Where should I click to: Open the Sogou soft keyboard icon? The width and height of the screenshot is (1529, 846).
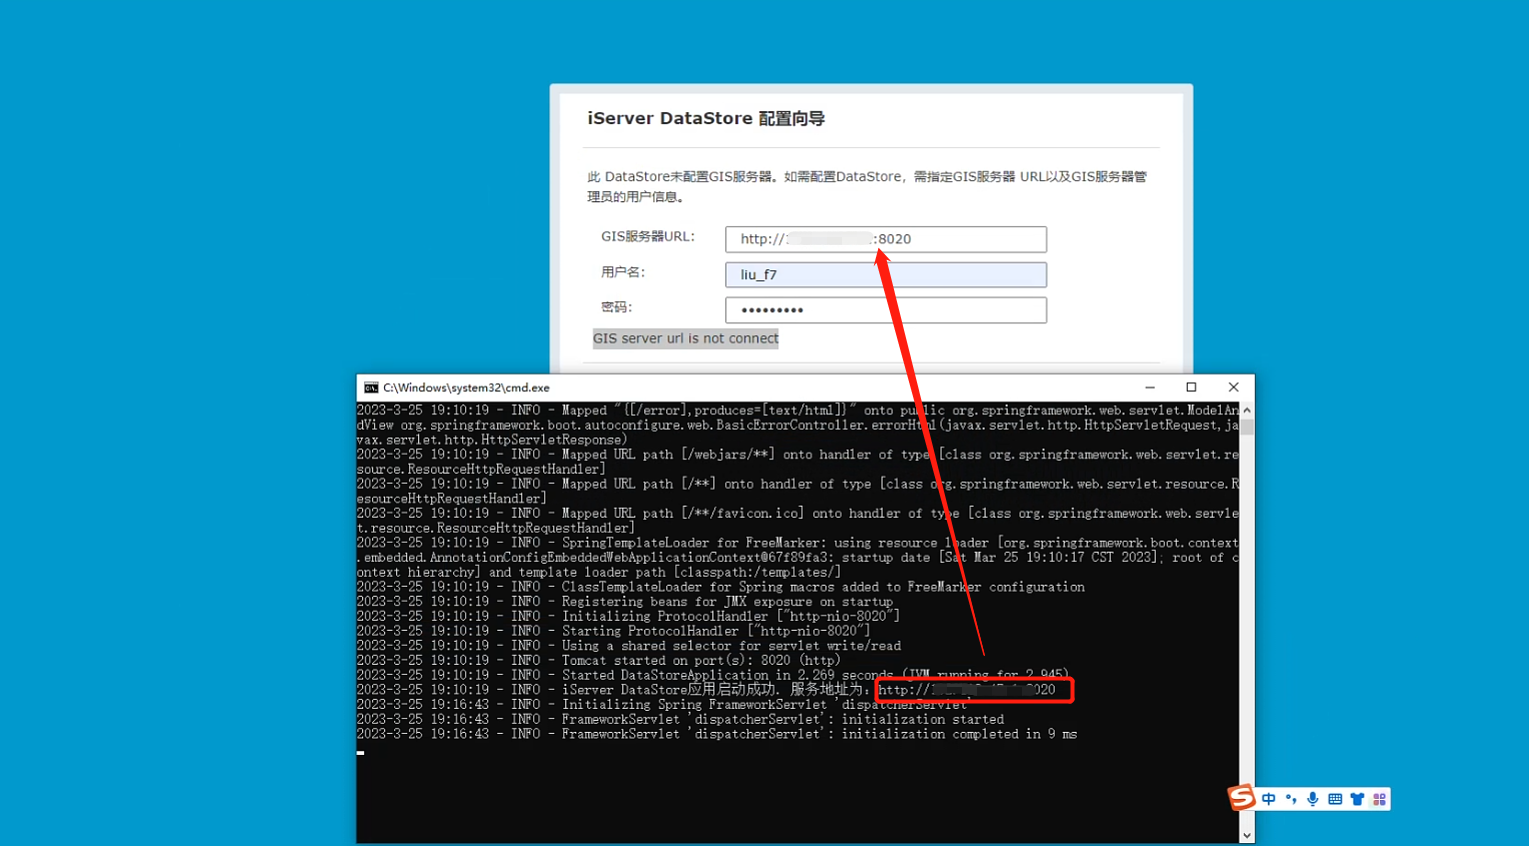[1335, 799]
